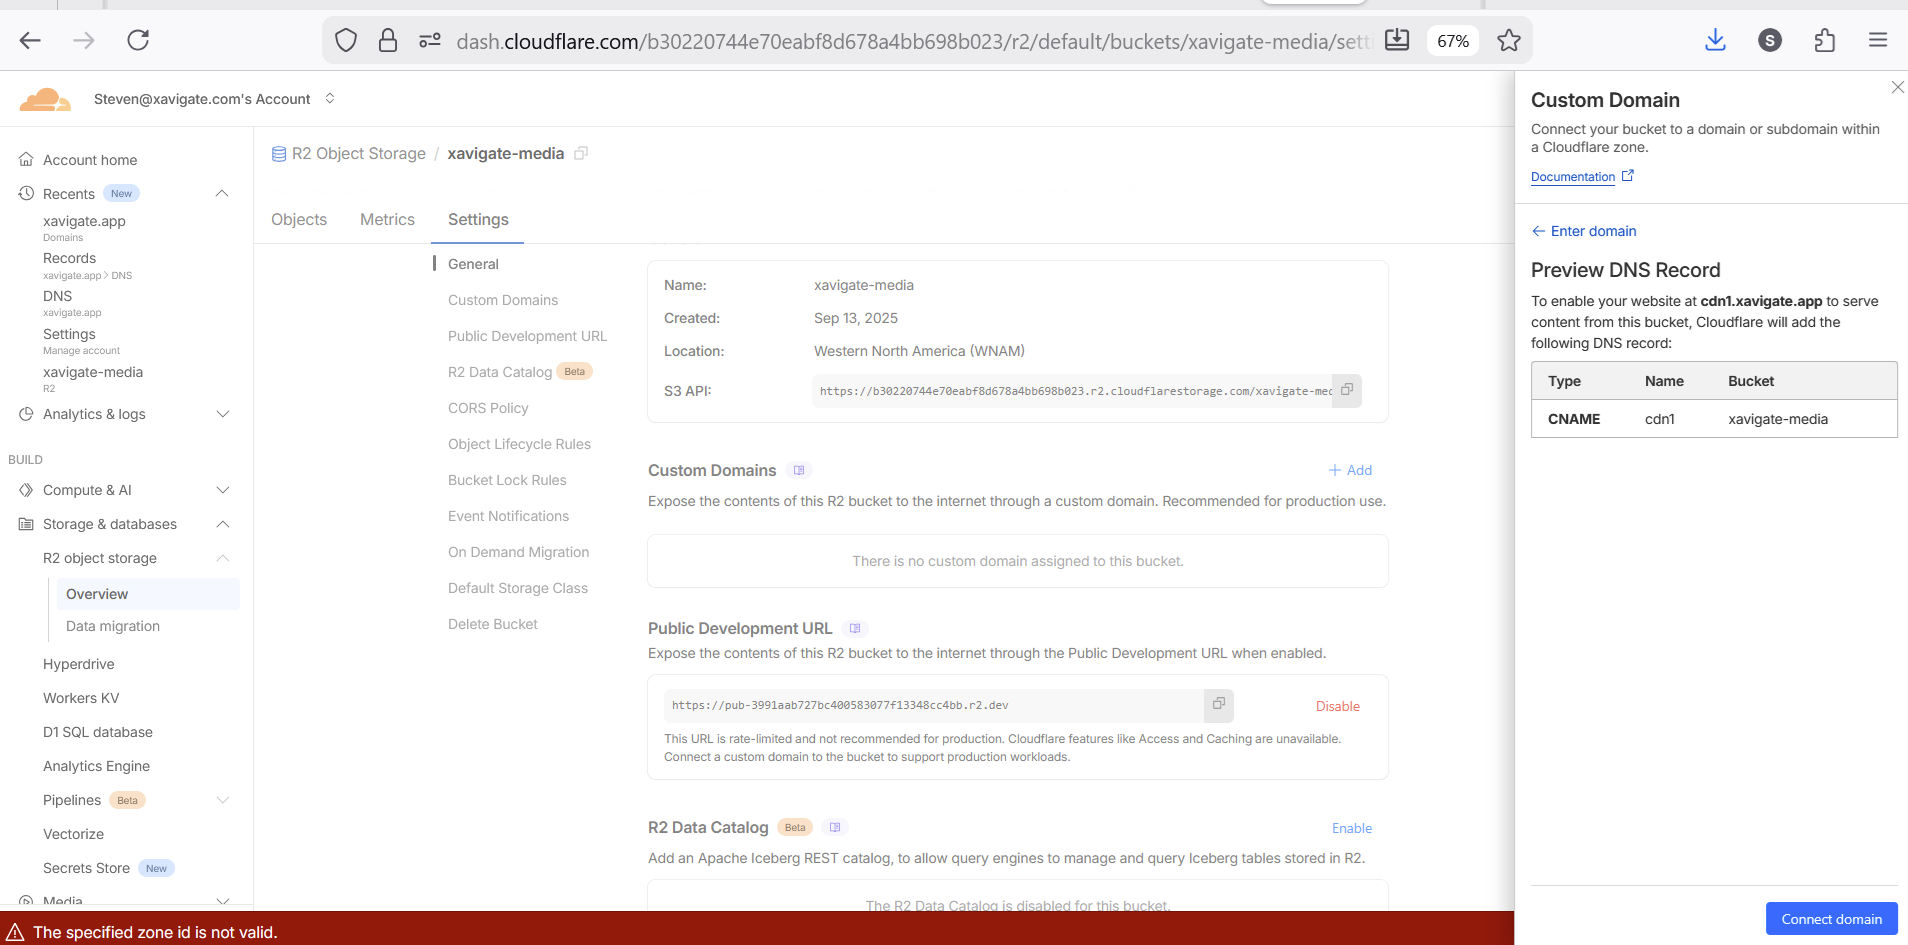The image size is (1908, 945).
Task: Disable the Public Development URL
Action: [x=1337, y=706]
